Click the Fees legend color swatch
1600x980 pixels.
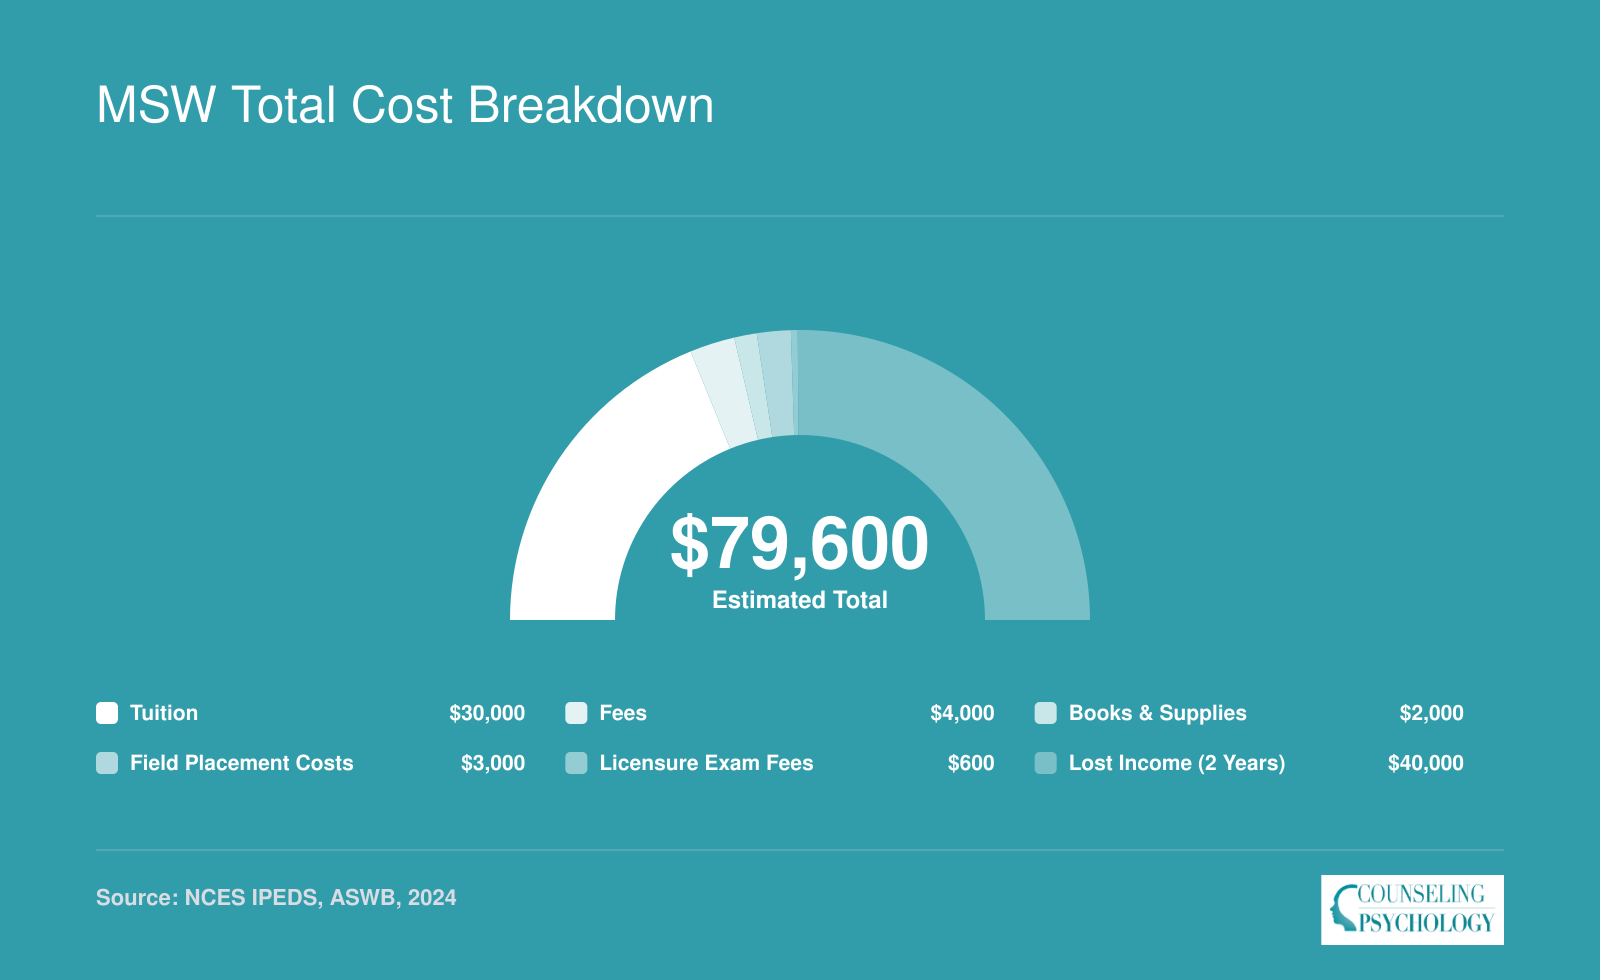tap(576, 713)
